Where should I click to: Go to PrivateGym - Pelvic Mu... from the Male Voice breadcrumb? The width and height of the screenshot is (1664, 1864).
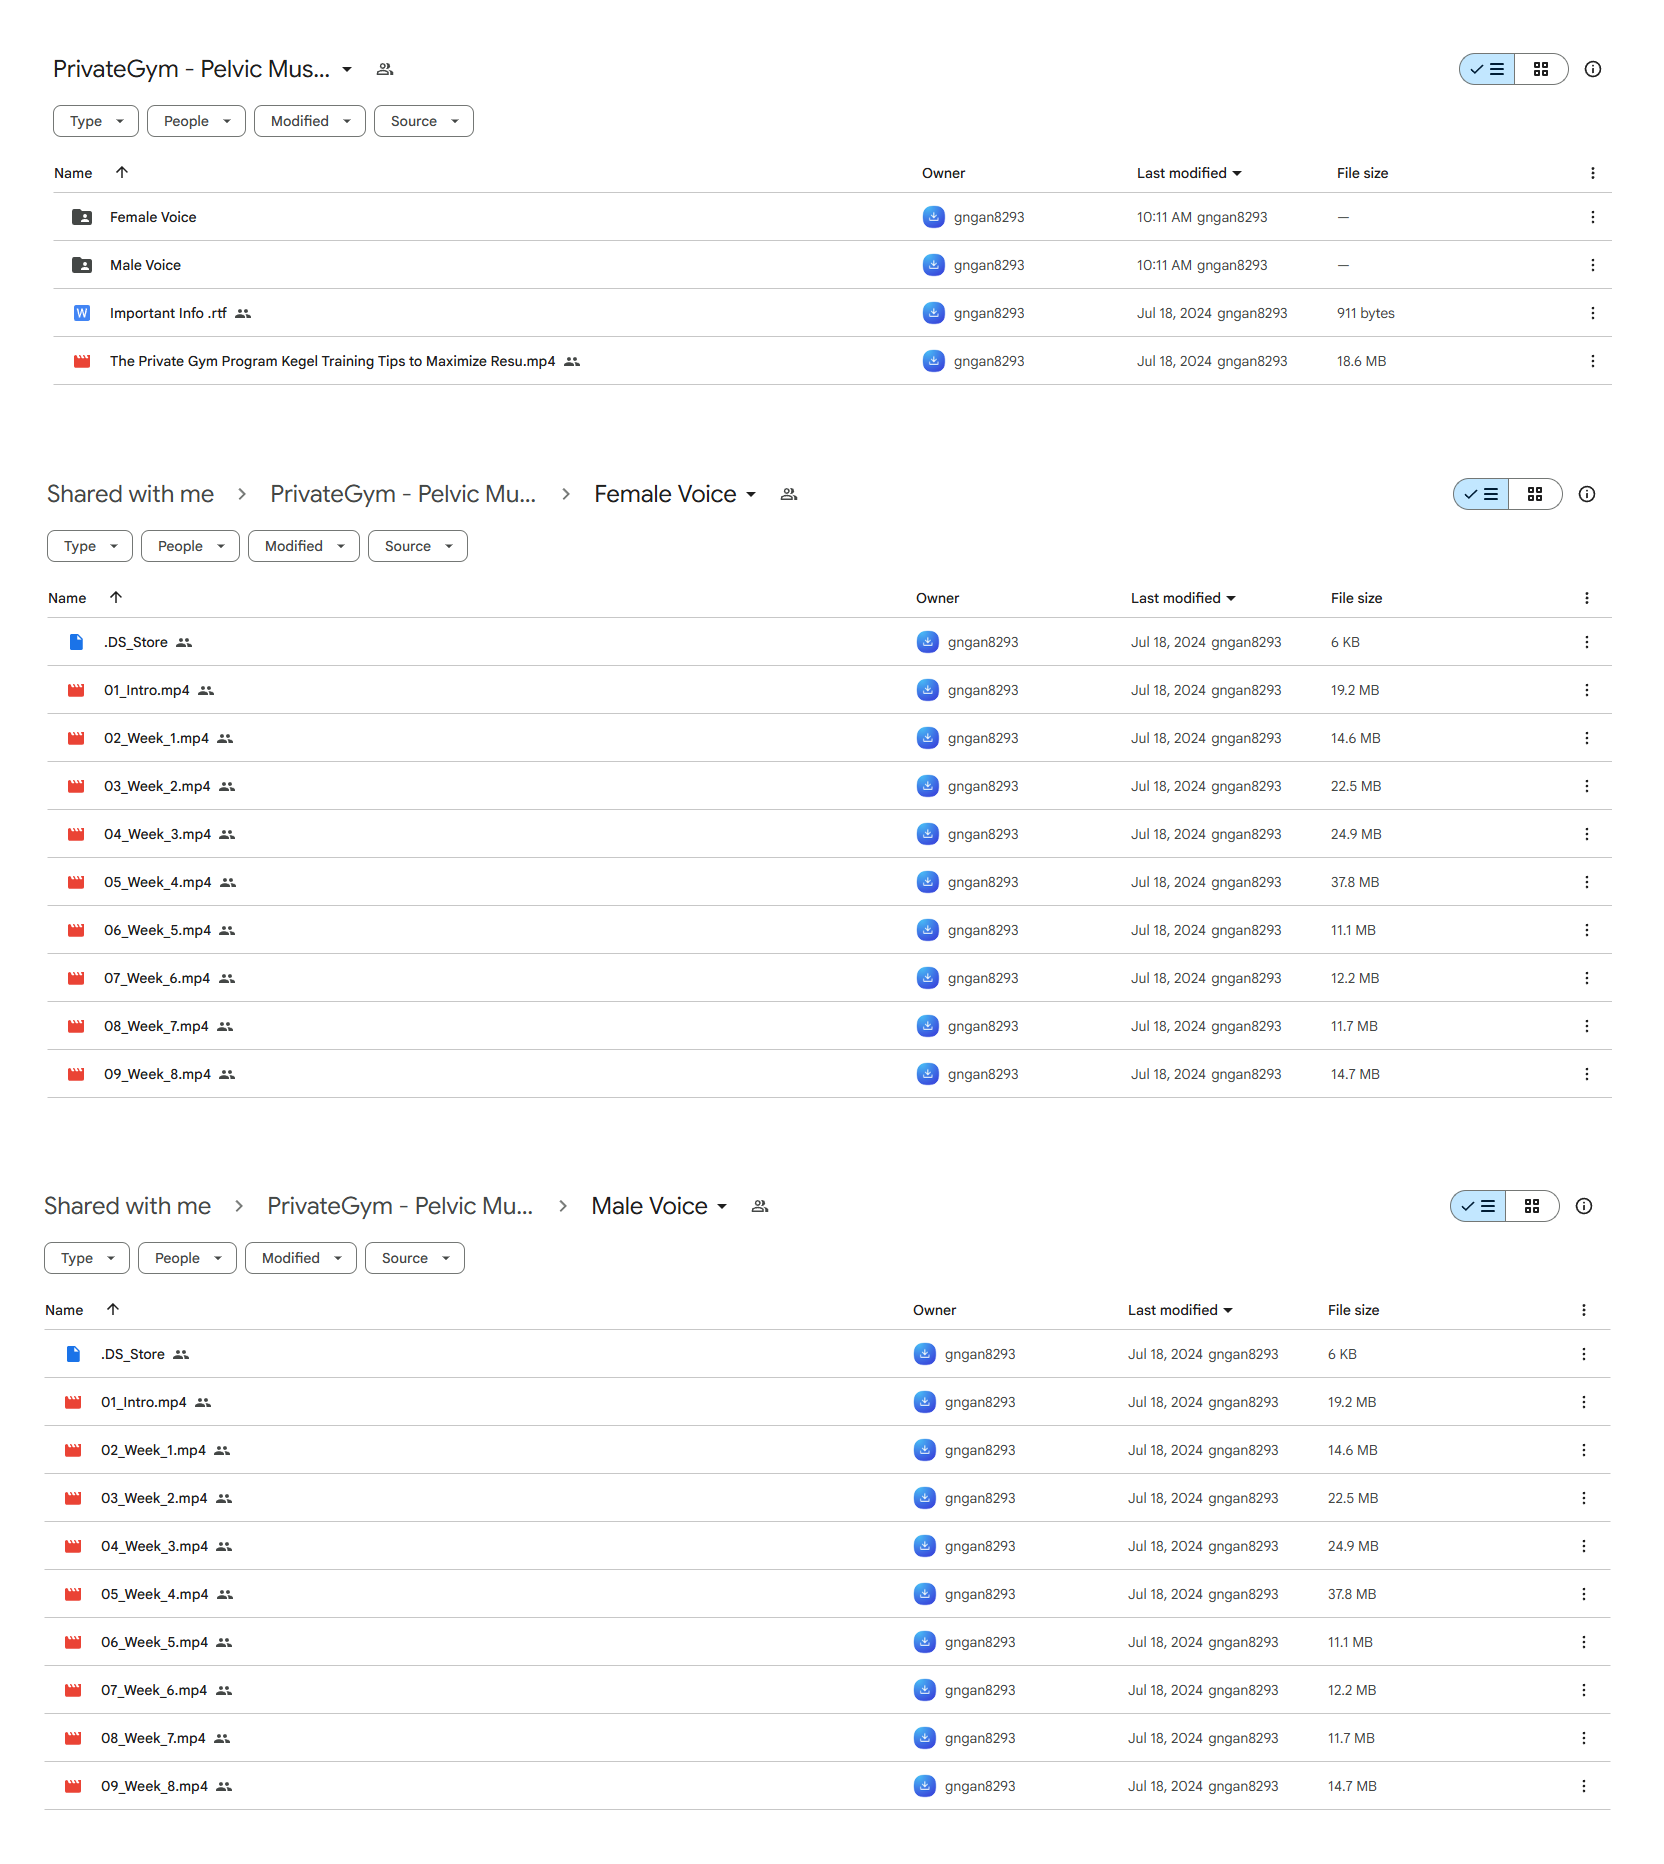(400, 1206)
